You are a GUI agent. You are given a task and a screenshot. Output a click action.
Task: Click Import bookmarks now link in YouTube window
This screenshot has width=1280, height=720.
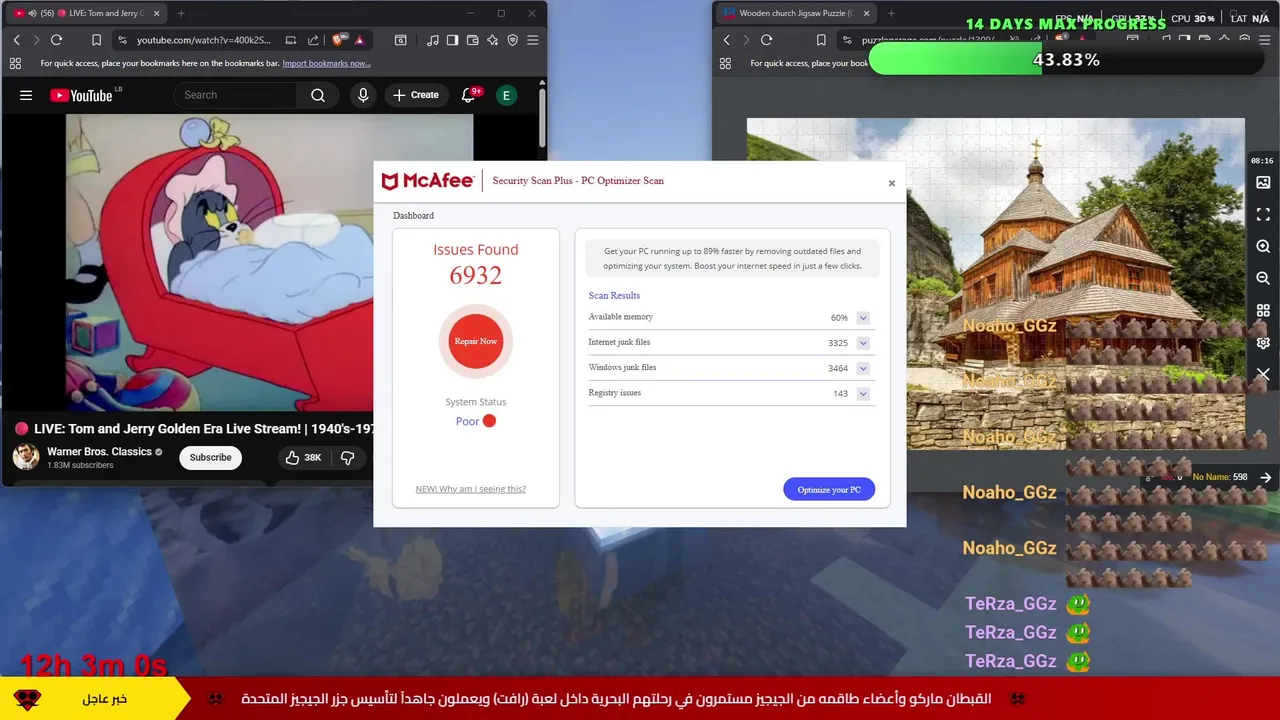(x=326, y=63)
